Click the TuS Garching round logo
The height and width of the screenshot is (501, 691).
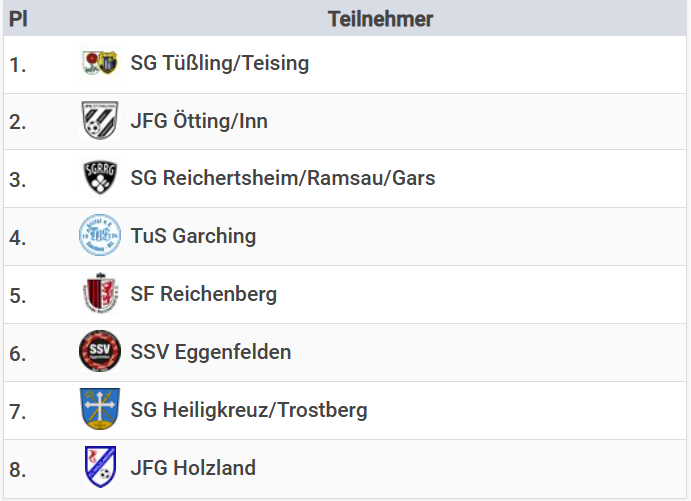click(x=100, y=236)
